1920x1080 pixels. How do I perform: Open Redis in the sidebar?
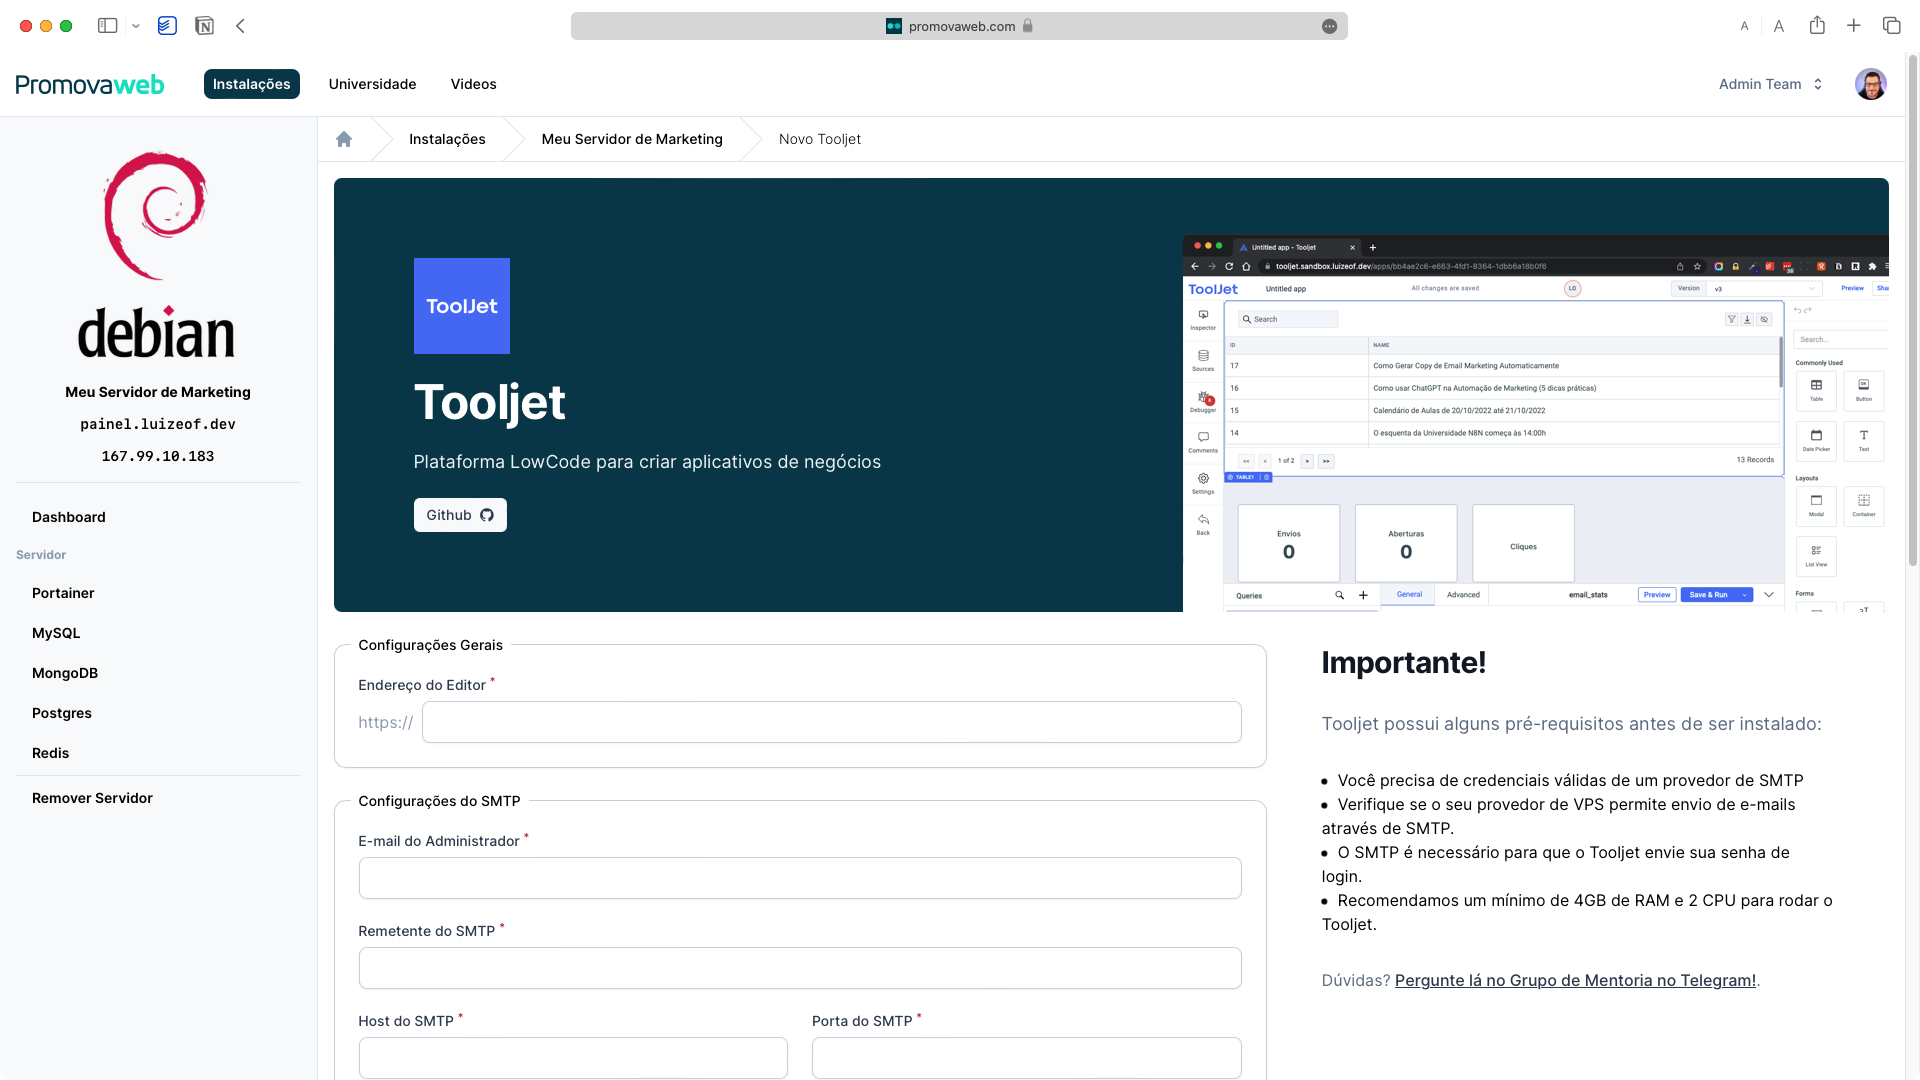pos(51,753)
